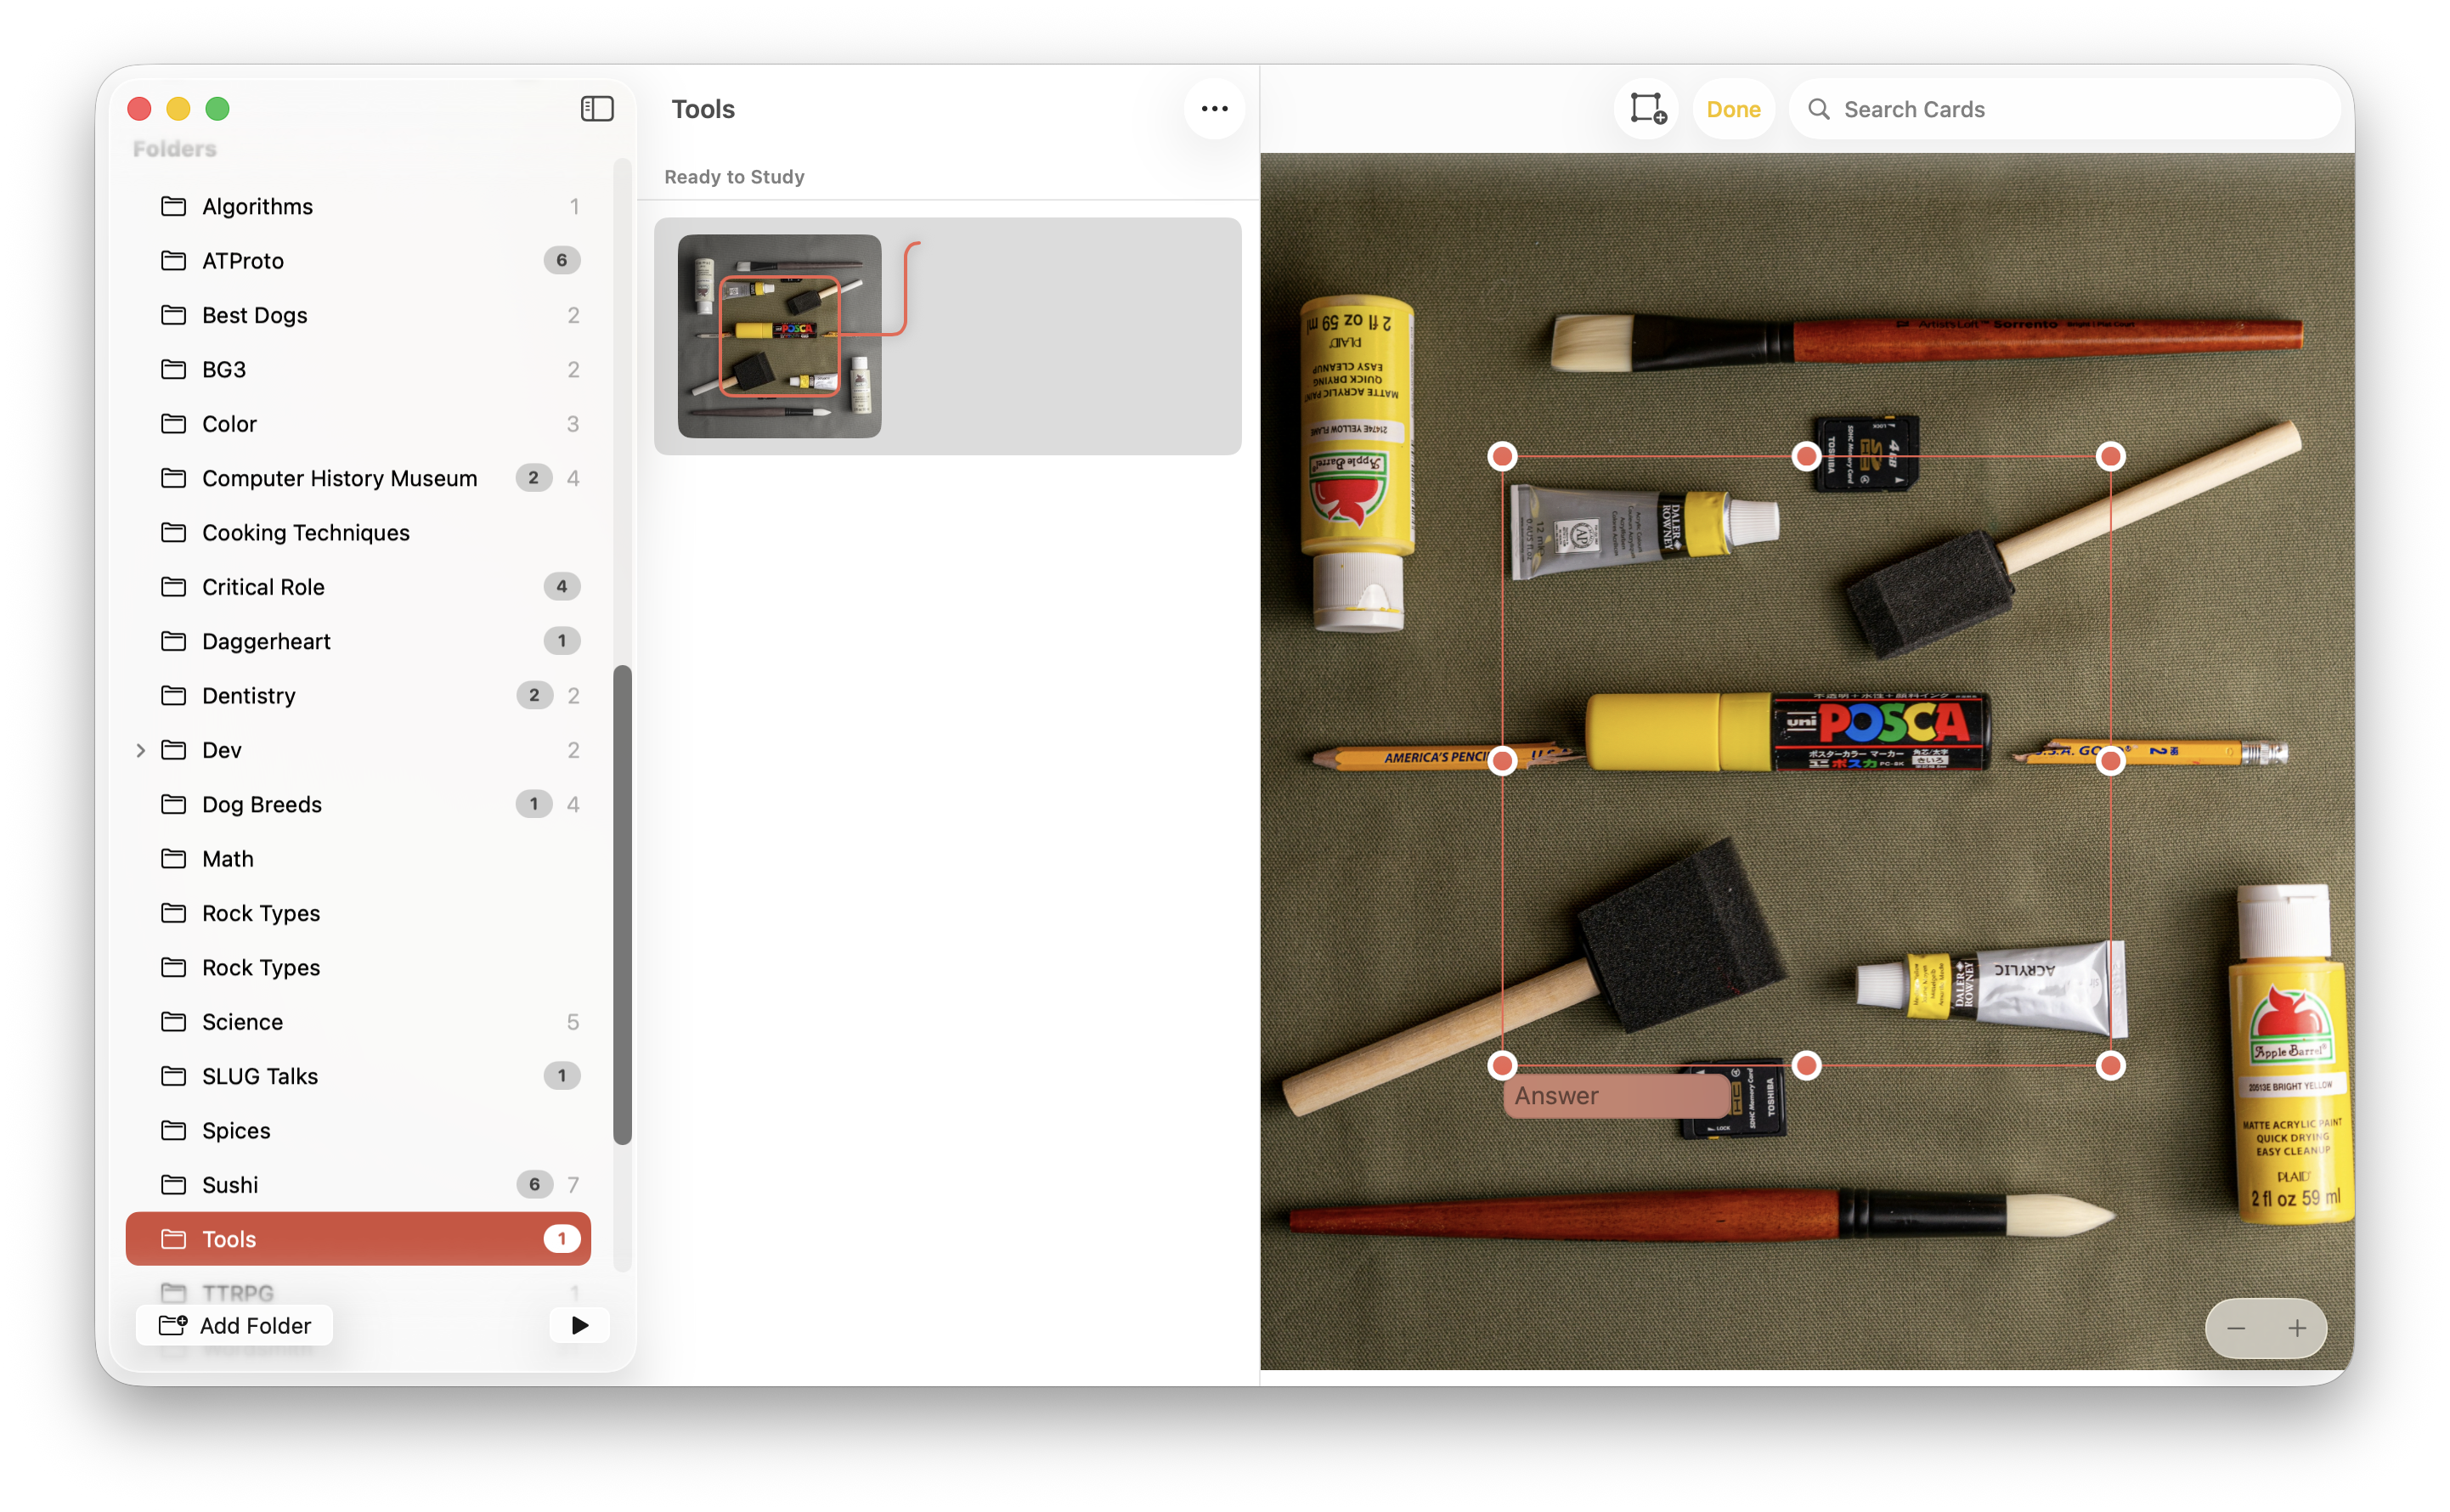Click the ATProto folder's 6 badge

click(561, 260)
